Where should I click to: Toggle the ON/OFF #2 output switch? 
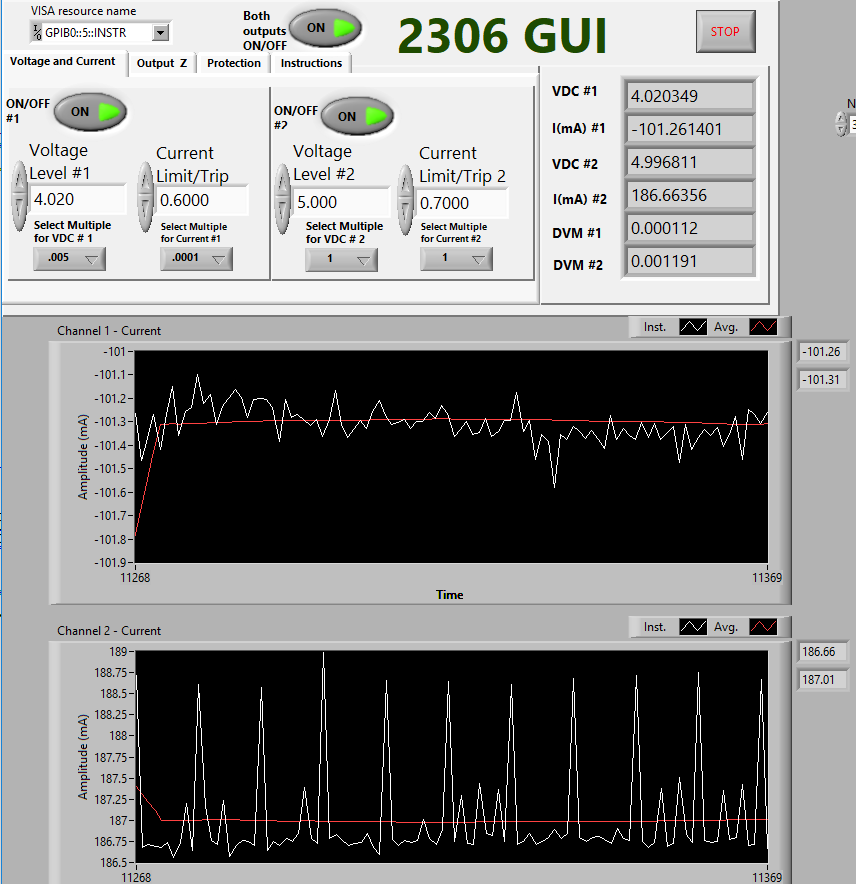coord(357,116)
